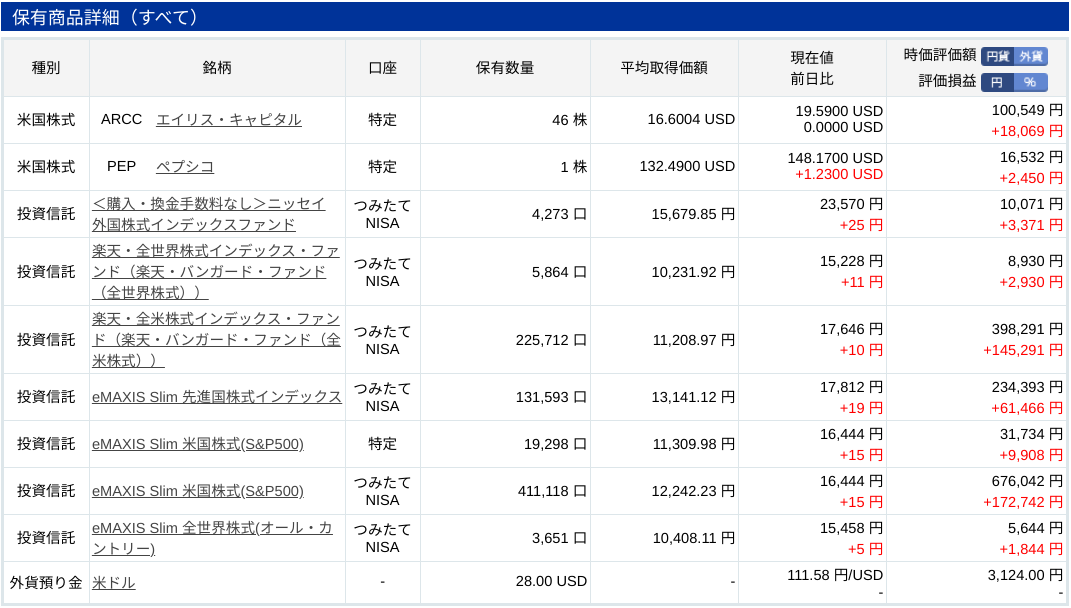Open eMAXIS Slim 全世界株式(オール・カントリー) link
This screenshot has width=1071, height=608.
click(x=212, y=538)
